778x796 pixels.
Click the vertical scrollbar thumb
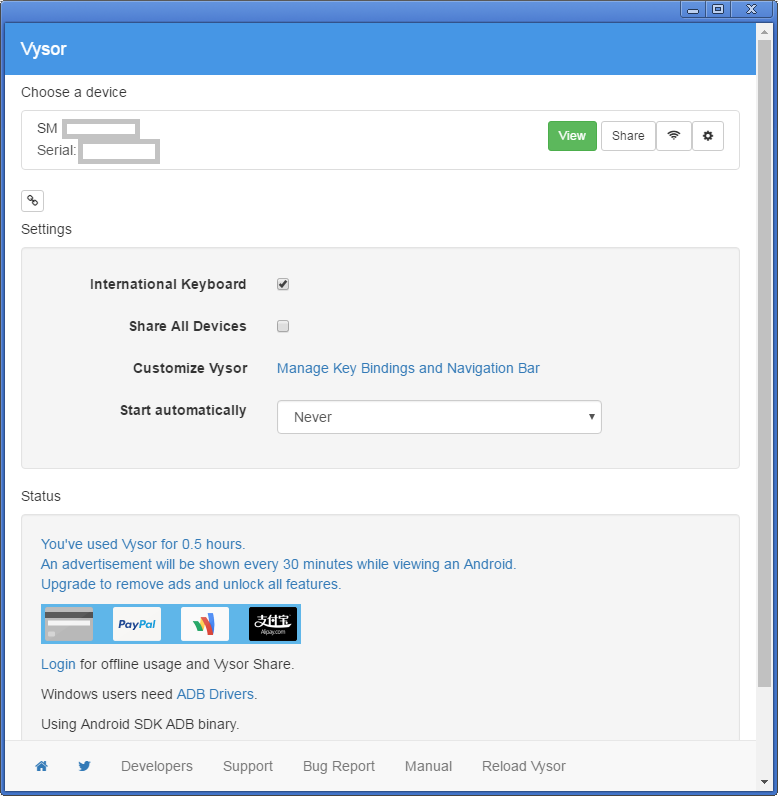pos(764,363)
